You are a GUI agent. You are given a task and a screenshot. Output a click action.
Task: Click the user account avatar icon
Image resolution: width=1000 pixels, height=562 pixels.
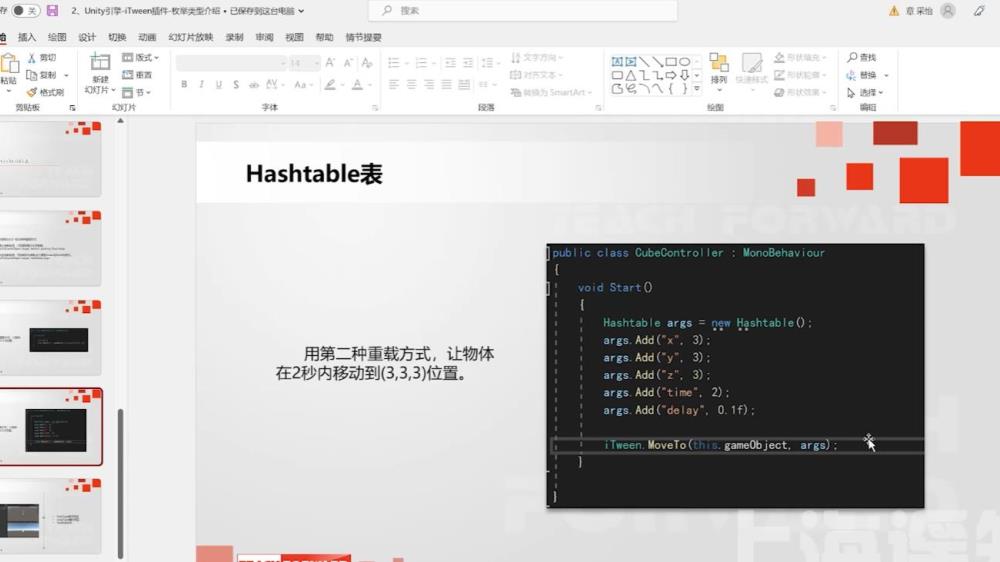[948, 11]
